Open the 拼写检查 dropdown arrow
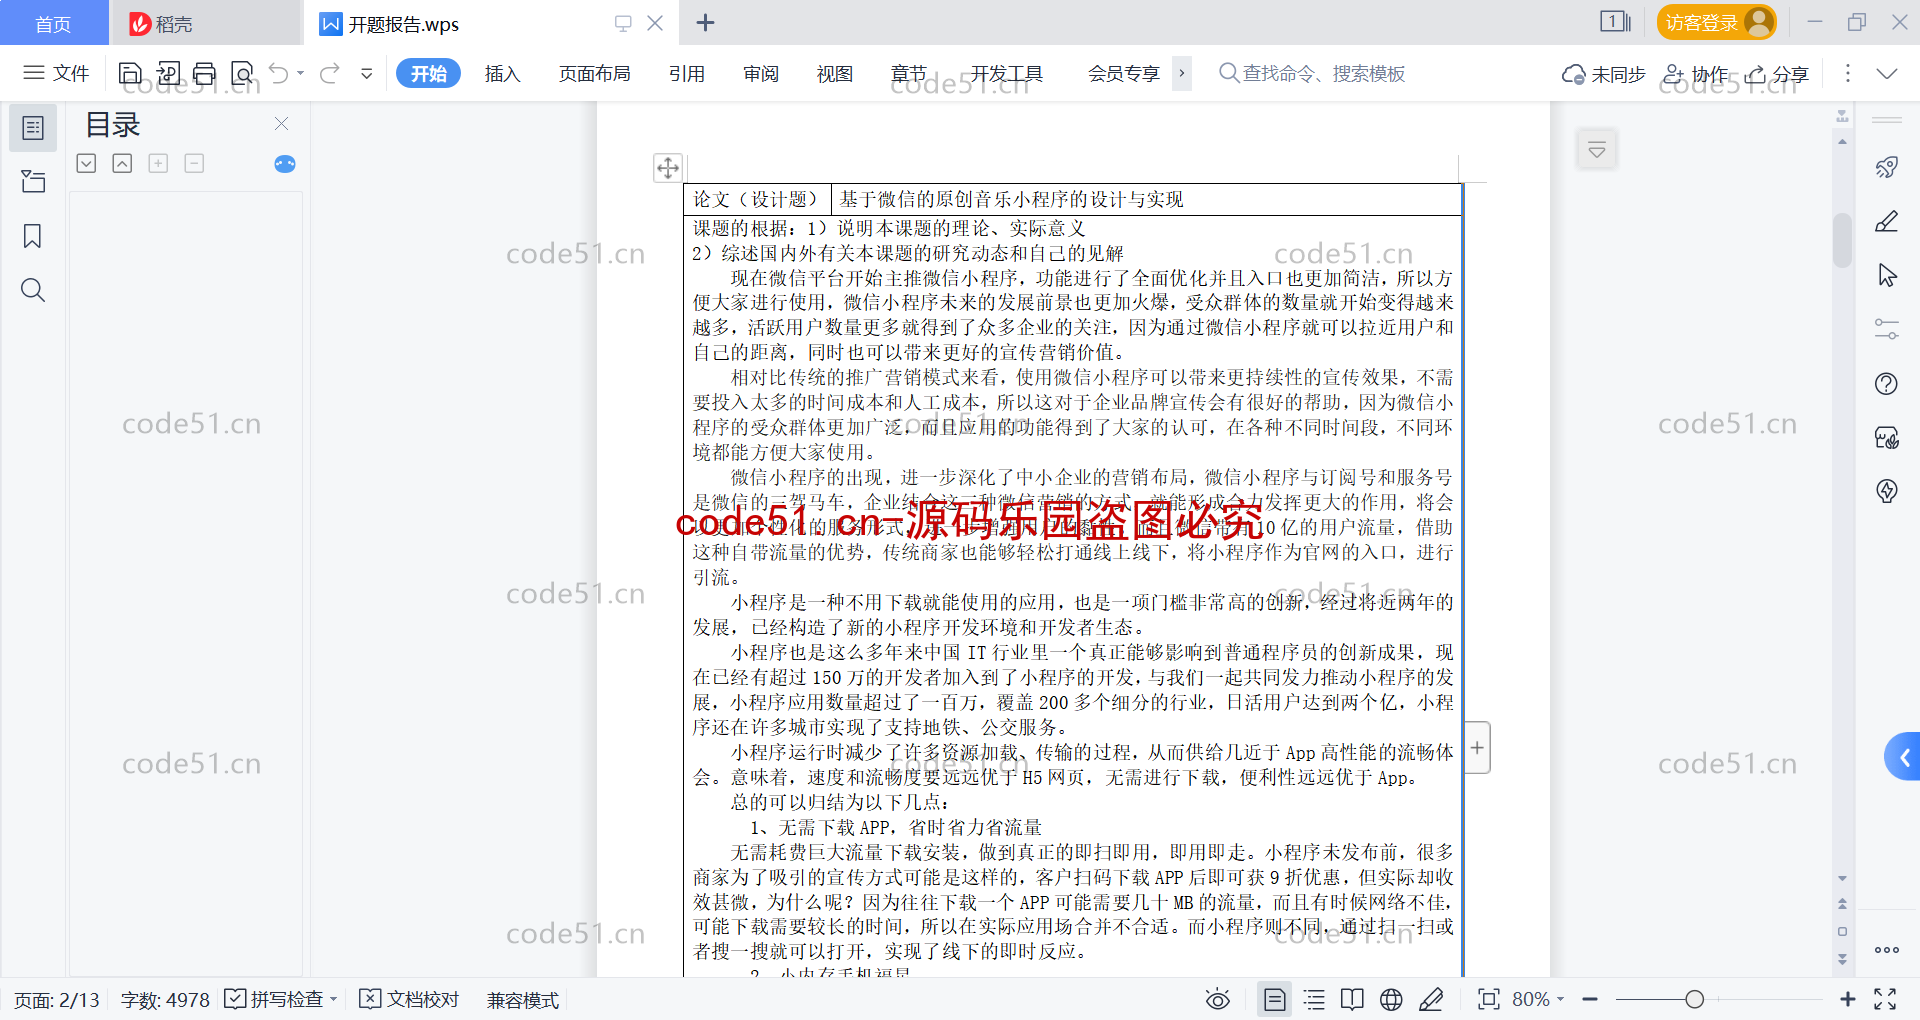This screenshot has height=1020, width=1920. click(x=334, y=999)
